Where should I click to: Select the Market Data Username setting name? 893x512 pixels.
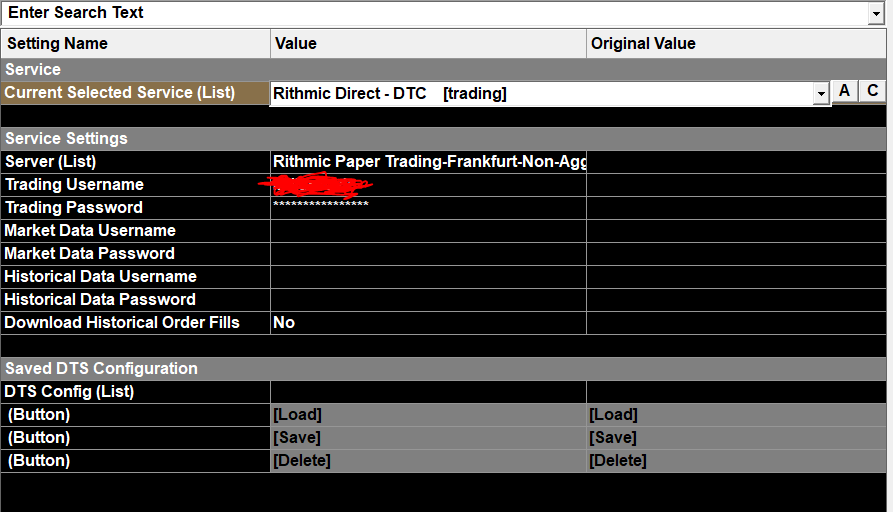[x=136, y=231]
